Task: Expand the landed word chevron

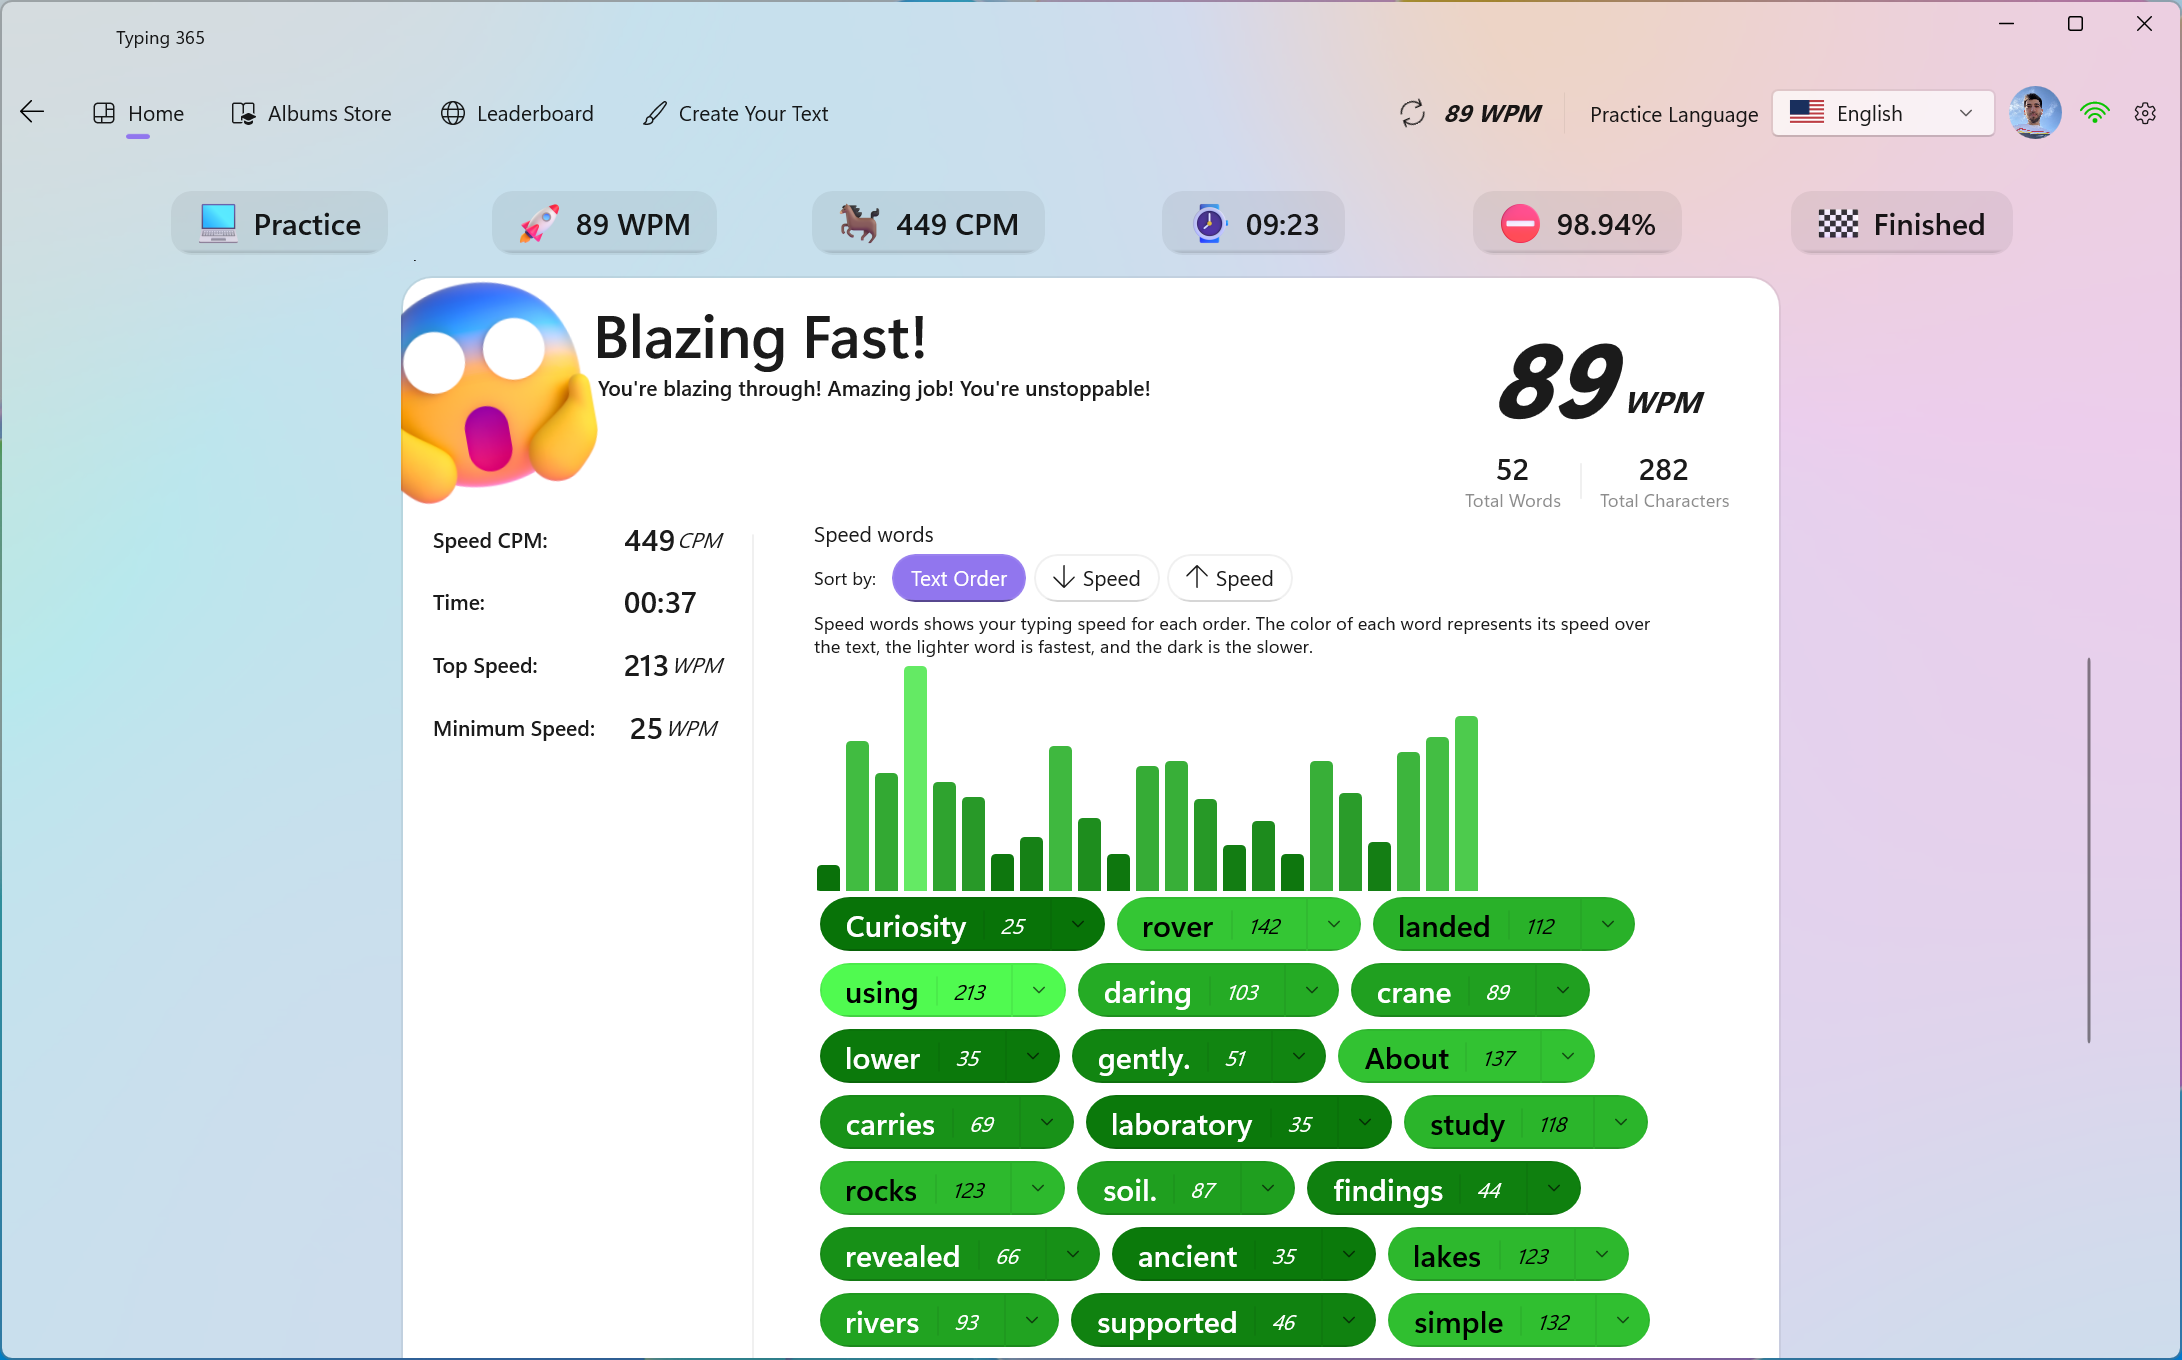Action: pyautogui.click(x=1607, y=925)
